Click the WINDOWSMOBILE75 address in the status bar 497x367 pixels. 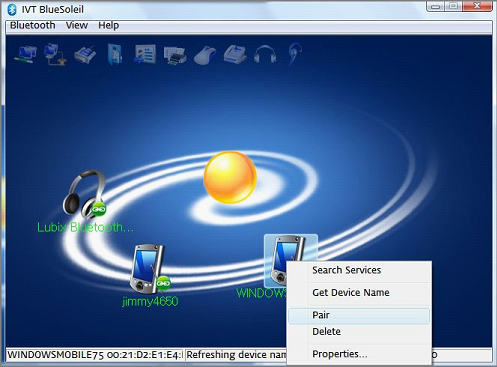pos(95,355)
